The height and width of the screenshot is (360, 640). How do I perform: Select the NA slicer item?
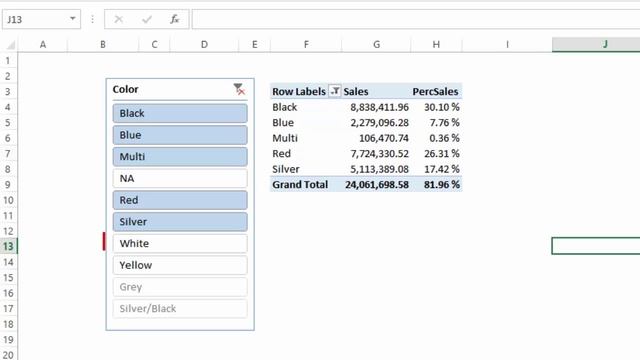pos(180,178)
